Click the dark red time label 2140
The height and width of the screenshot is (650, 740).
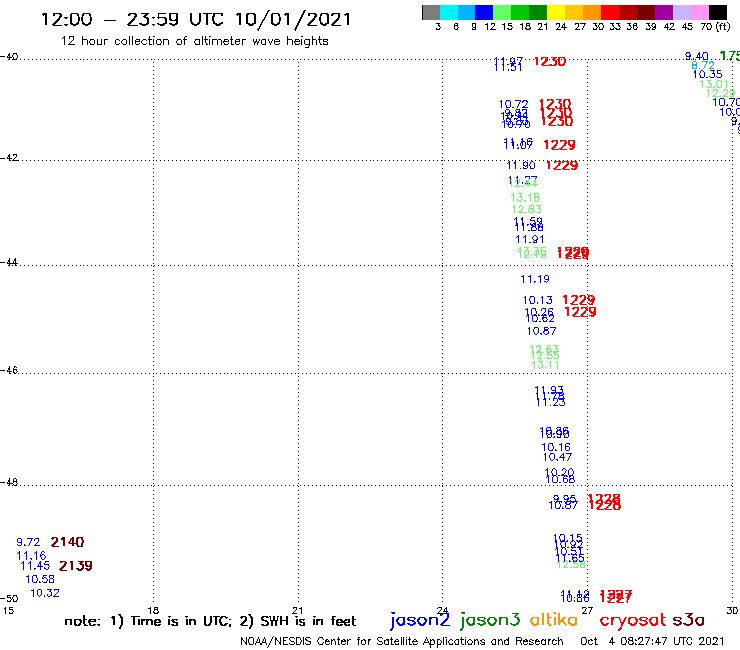(x=67, y=542)
